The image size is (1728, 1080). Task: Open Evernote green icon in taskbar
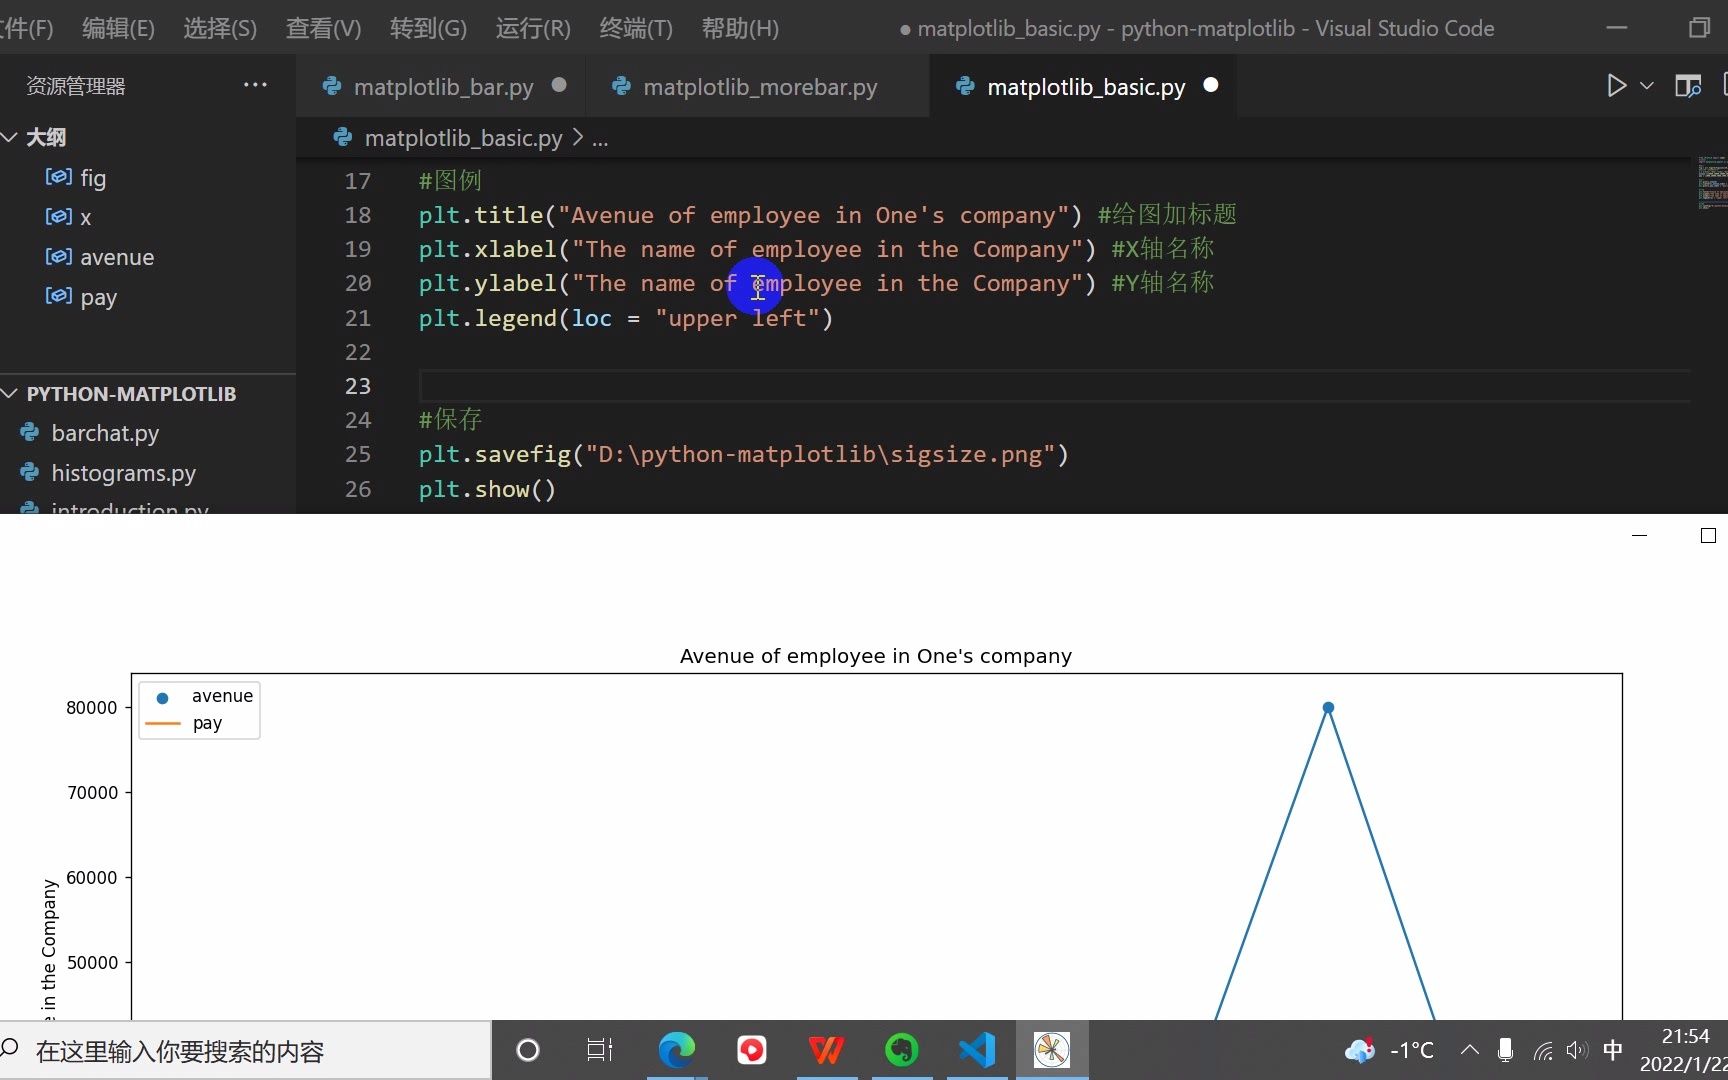point(901,1050)
